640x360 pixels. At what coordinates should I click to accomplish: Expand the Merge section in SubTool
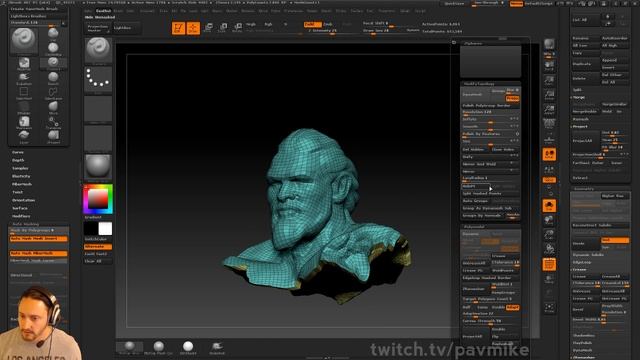click(579, 97)
